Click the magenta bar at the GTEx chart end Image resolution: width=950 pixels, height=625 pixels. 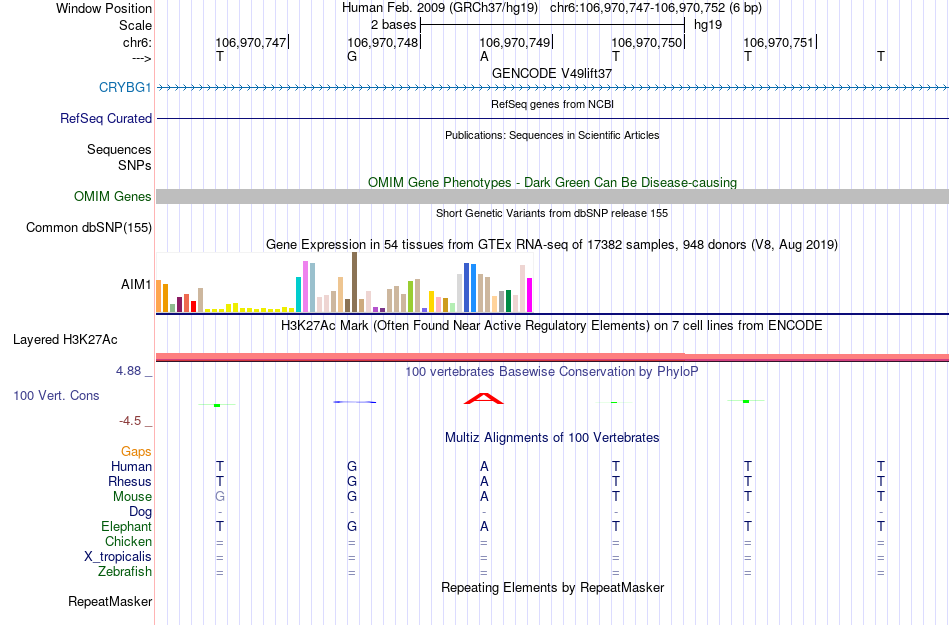click(x=530, y=295)
